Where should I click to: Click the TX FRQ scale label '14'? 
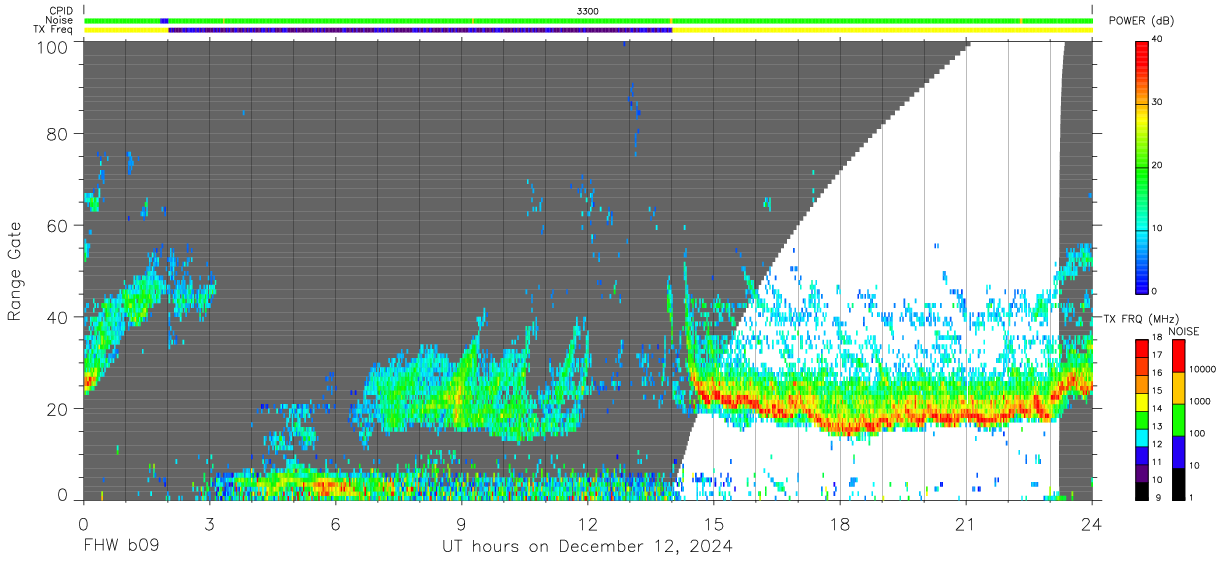(1158, 409)
